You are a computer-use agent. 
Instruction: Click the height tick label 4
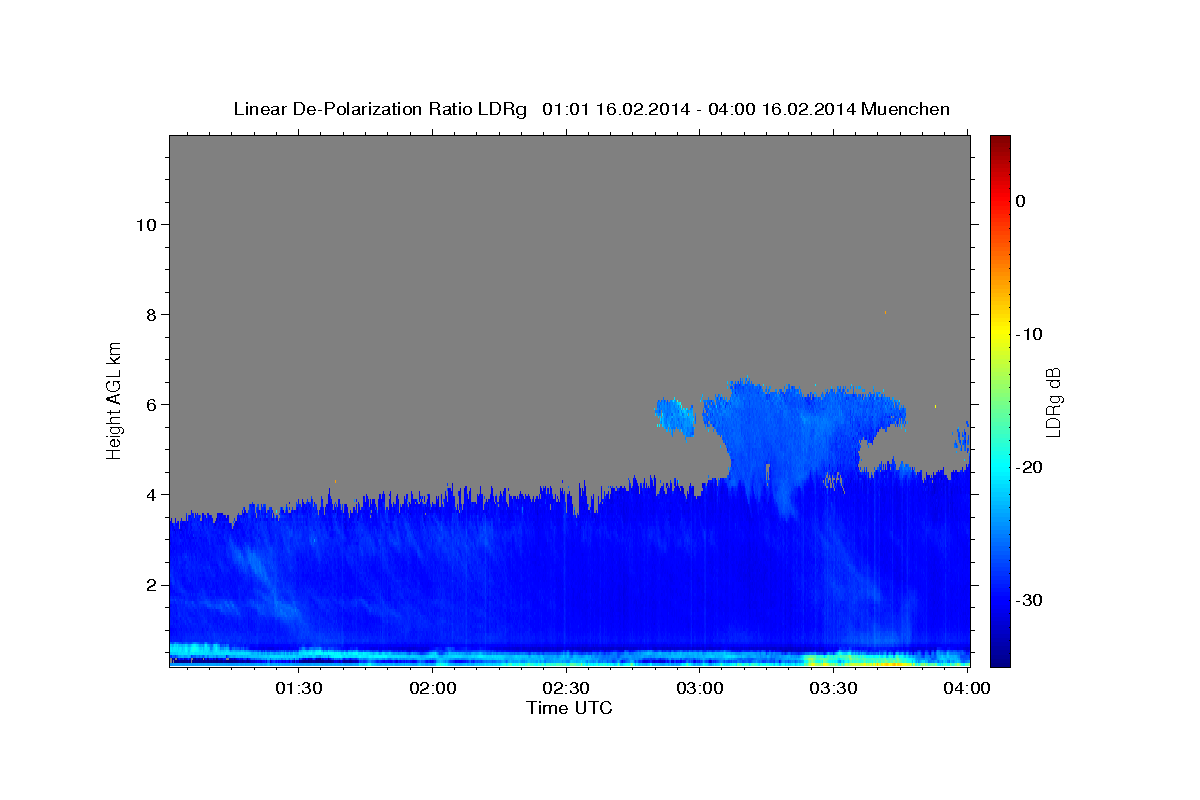click(x=150, y=494)
